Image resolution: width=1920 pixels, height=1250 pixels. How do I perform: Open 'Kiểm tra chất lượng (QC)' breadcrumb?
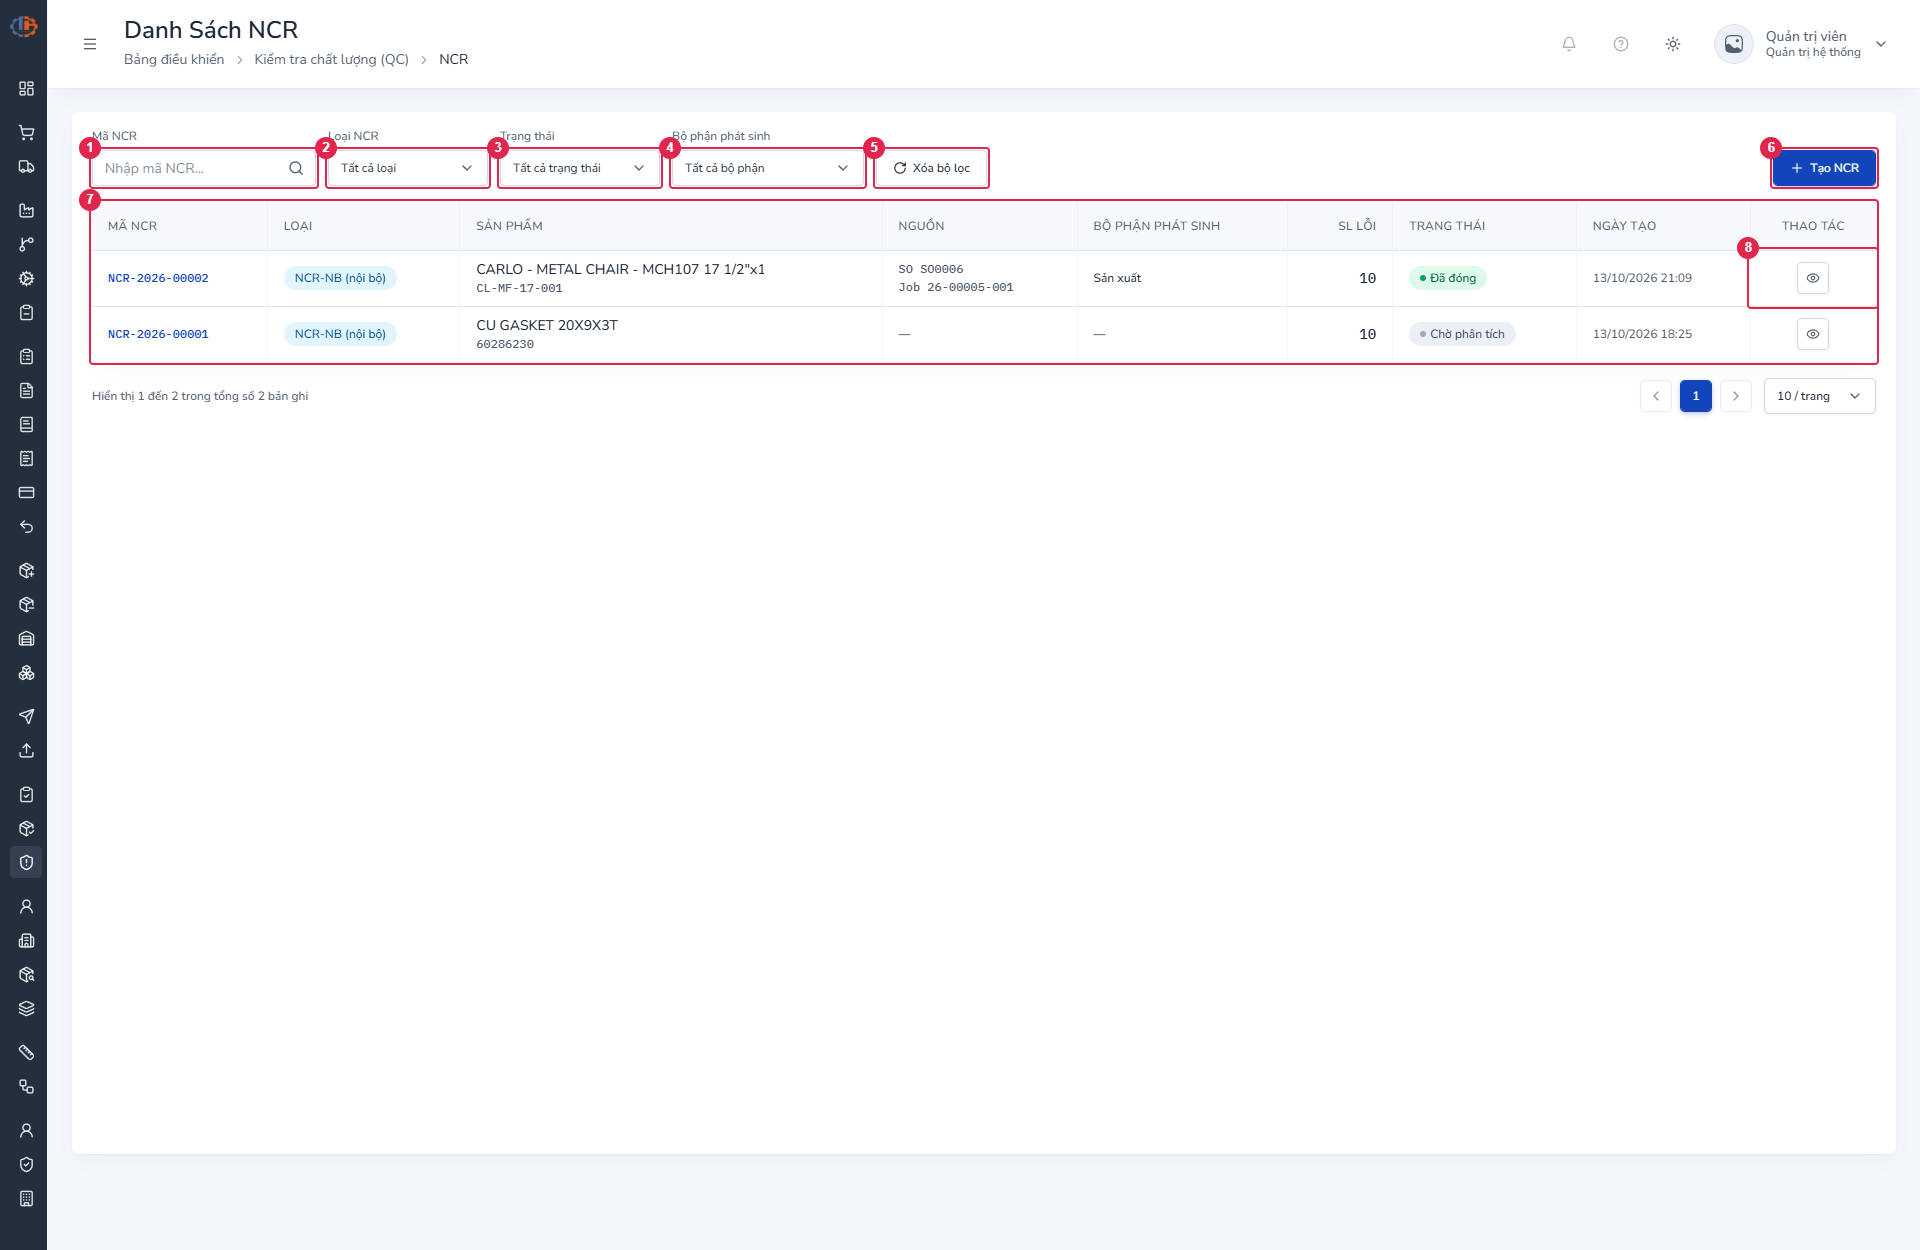click(332, 59)
